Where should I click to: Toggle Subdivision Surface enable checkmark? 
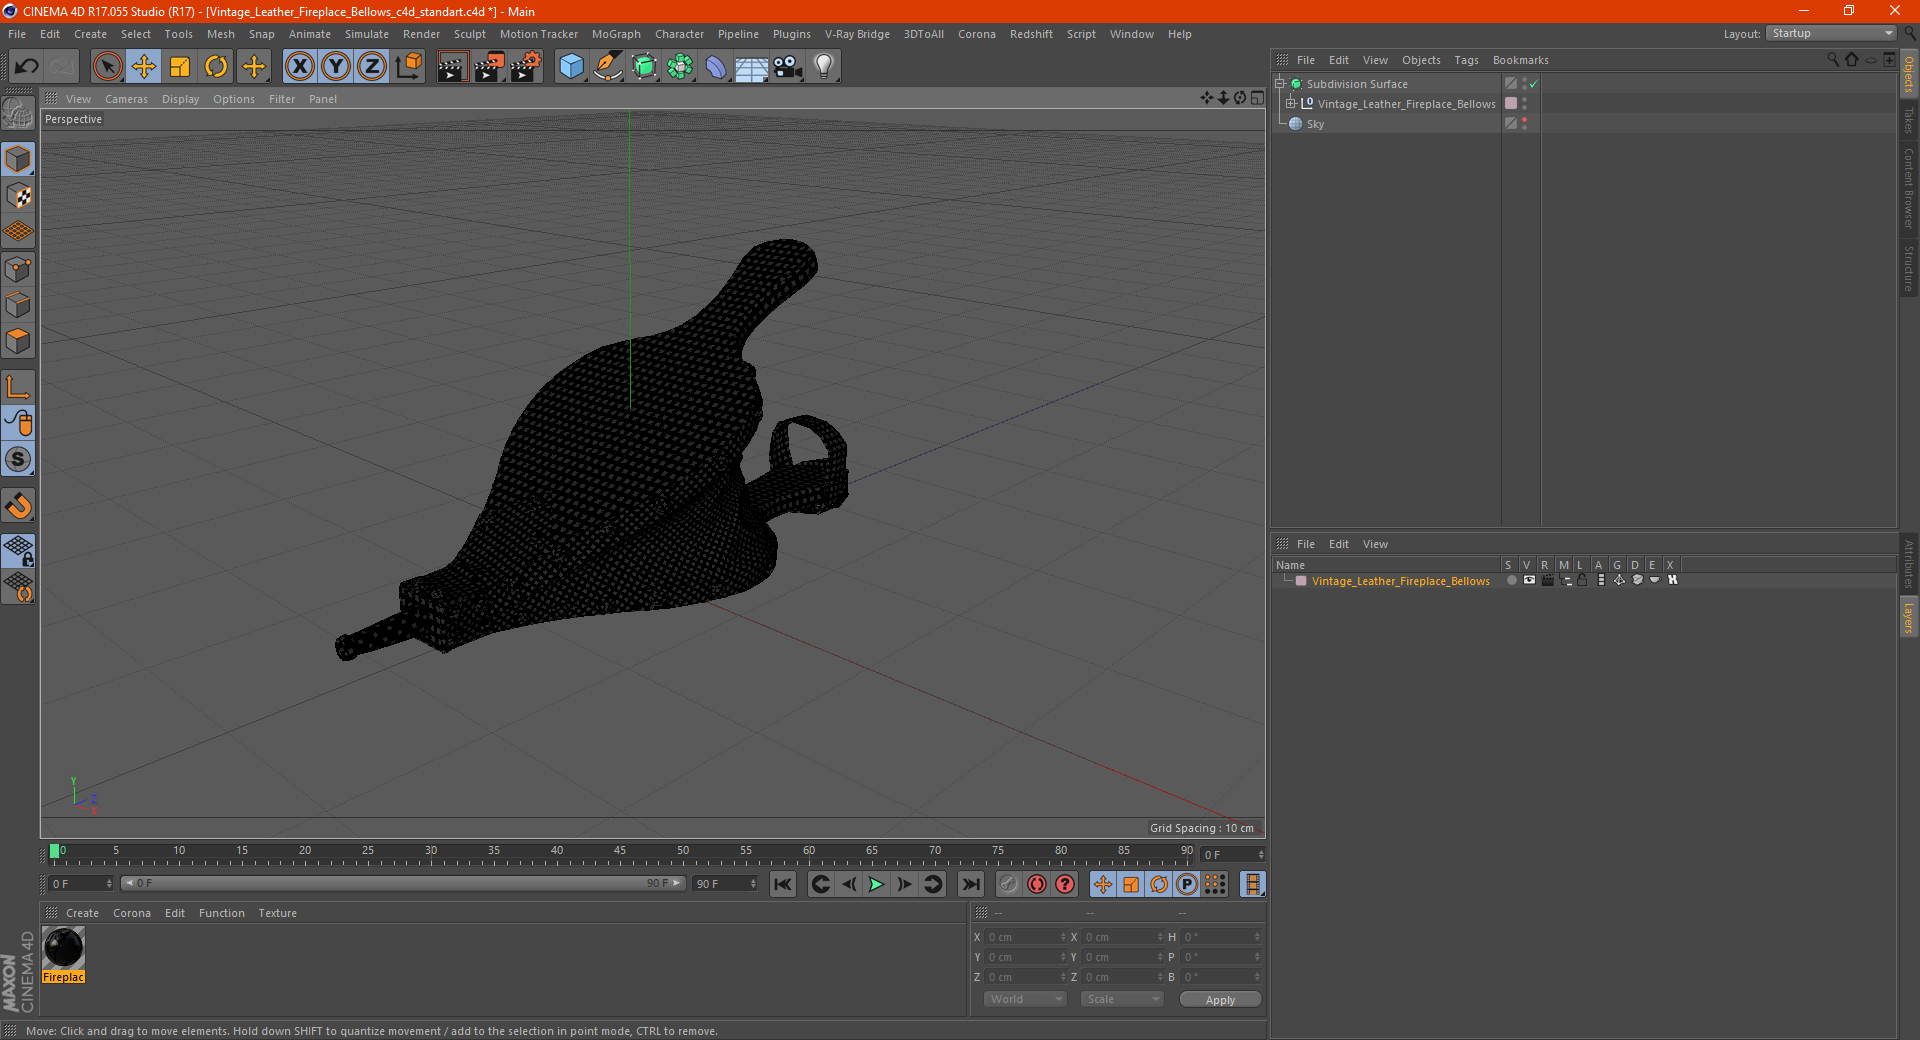point(1533,84)
